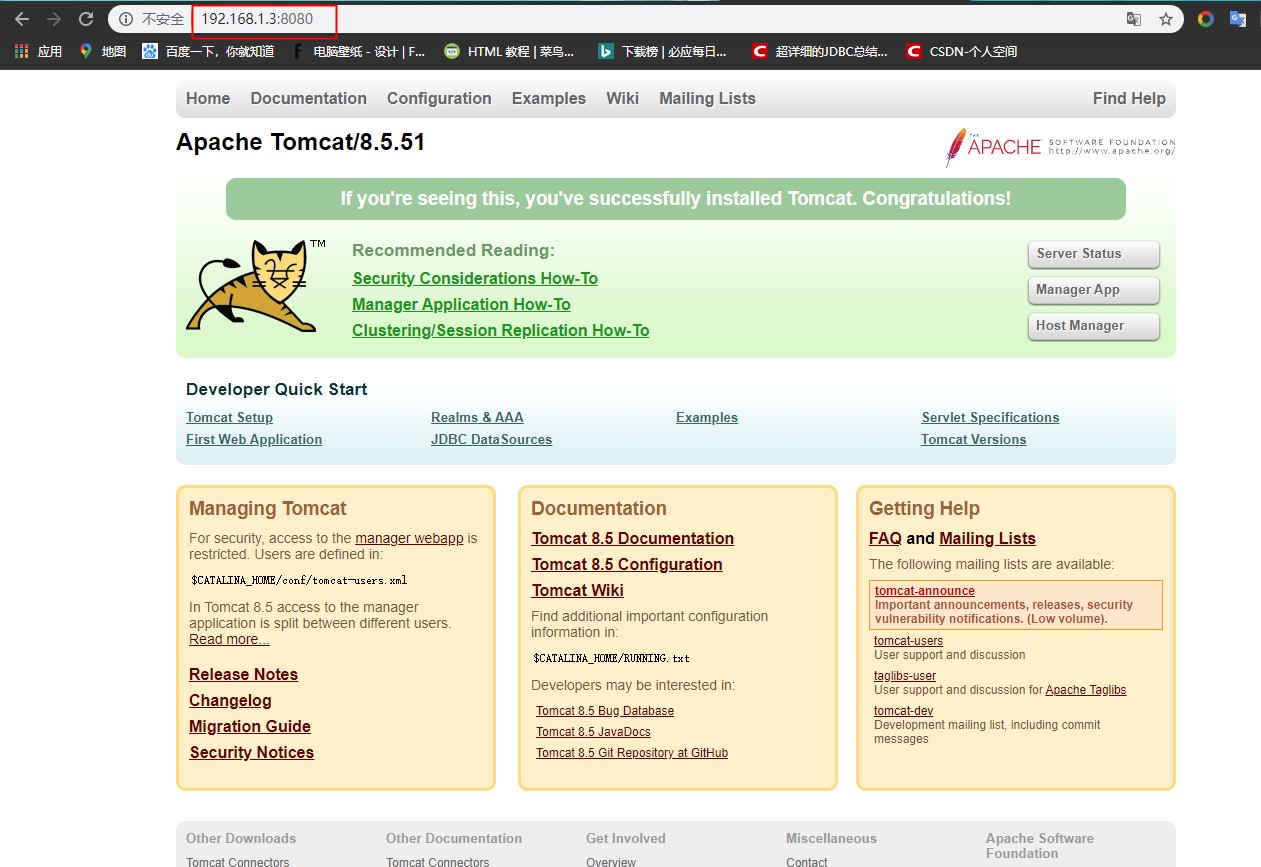The height and width of the screenshot is (867, 1261).
Task: Open Tomcat 8.5 JavaDocs link
Action: [593, 732]
